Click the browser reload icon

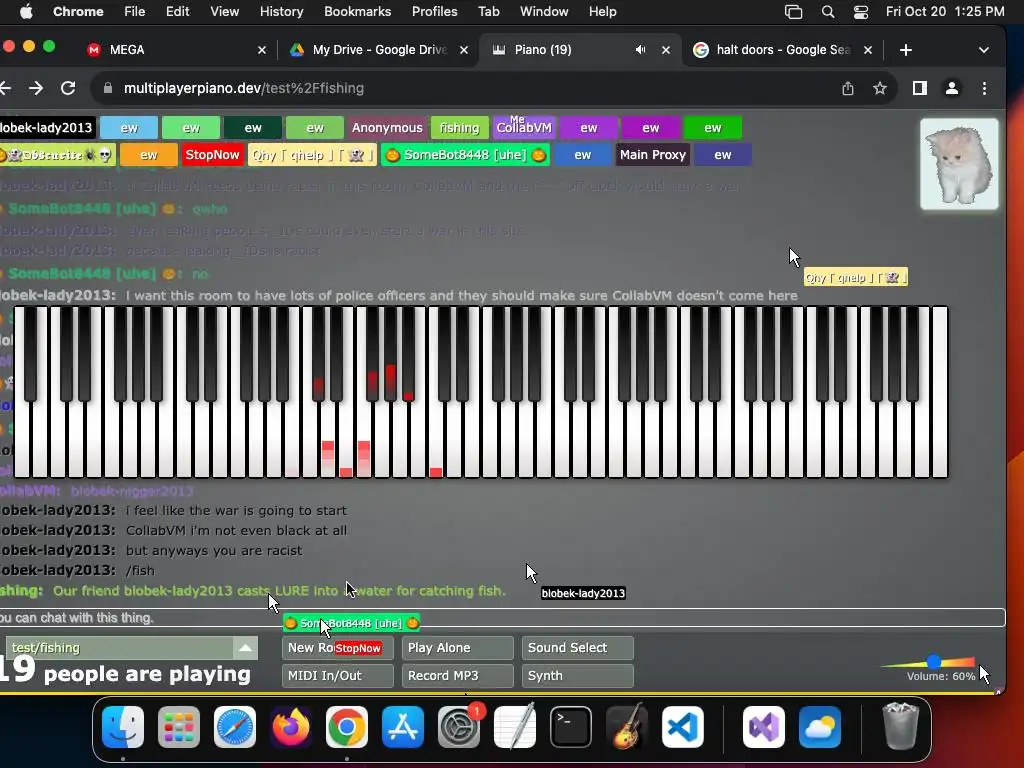click(x=68, y=88)
